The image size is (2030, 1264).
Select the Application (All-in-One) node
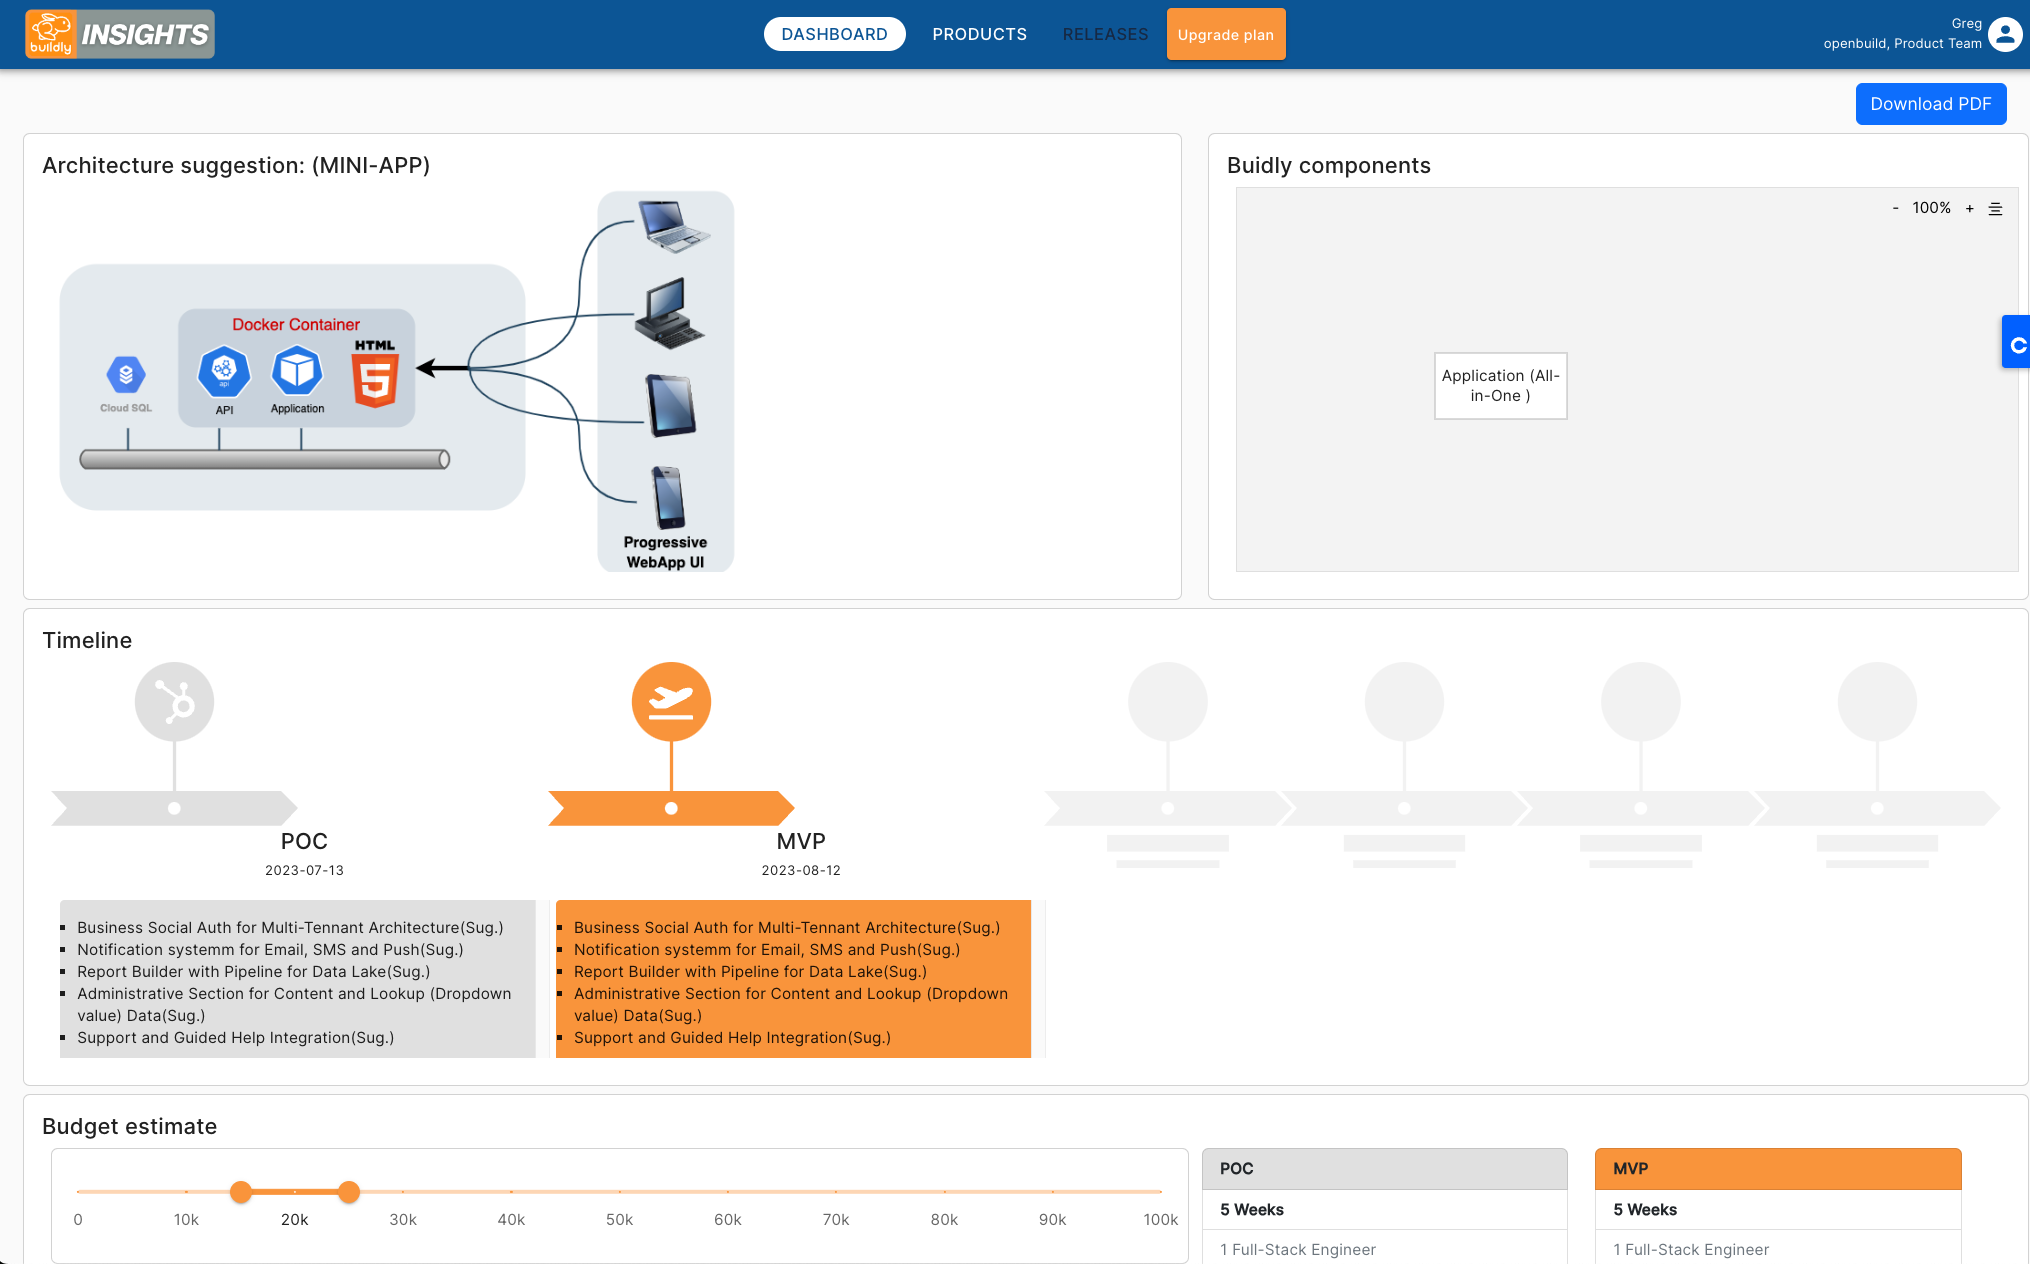pyautogui.click(x=1500, y=386)
